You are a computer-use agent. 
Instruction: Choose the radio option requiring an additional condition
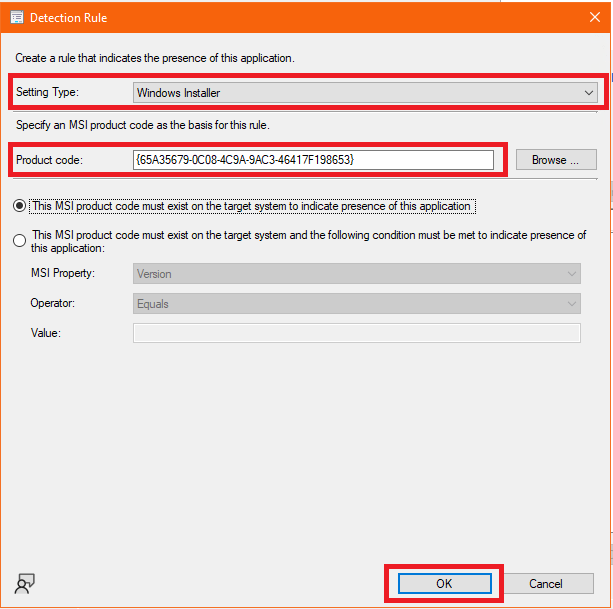point(20,240)
